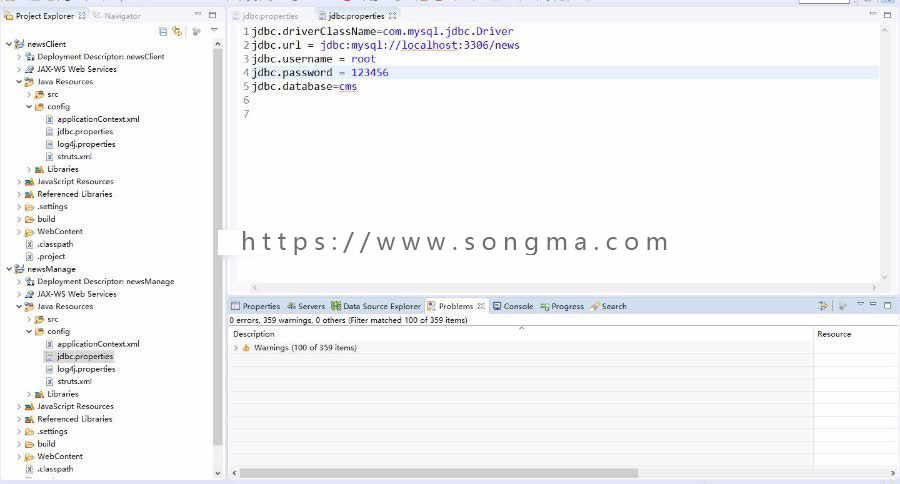Click the newsClient project icon
Image resolution: width=900 pixels, height=484 pixels.
coord(20,44)
